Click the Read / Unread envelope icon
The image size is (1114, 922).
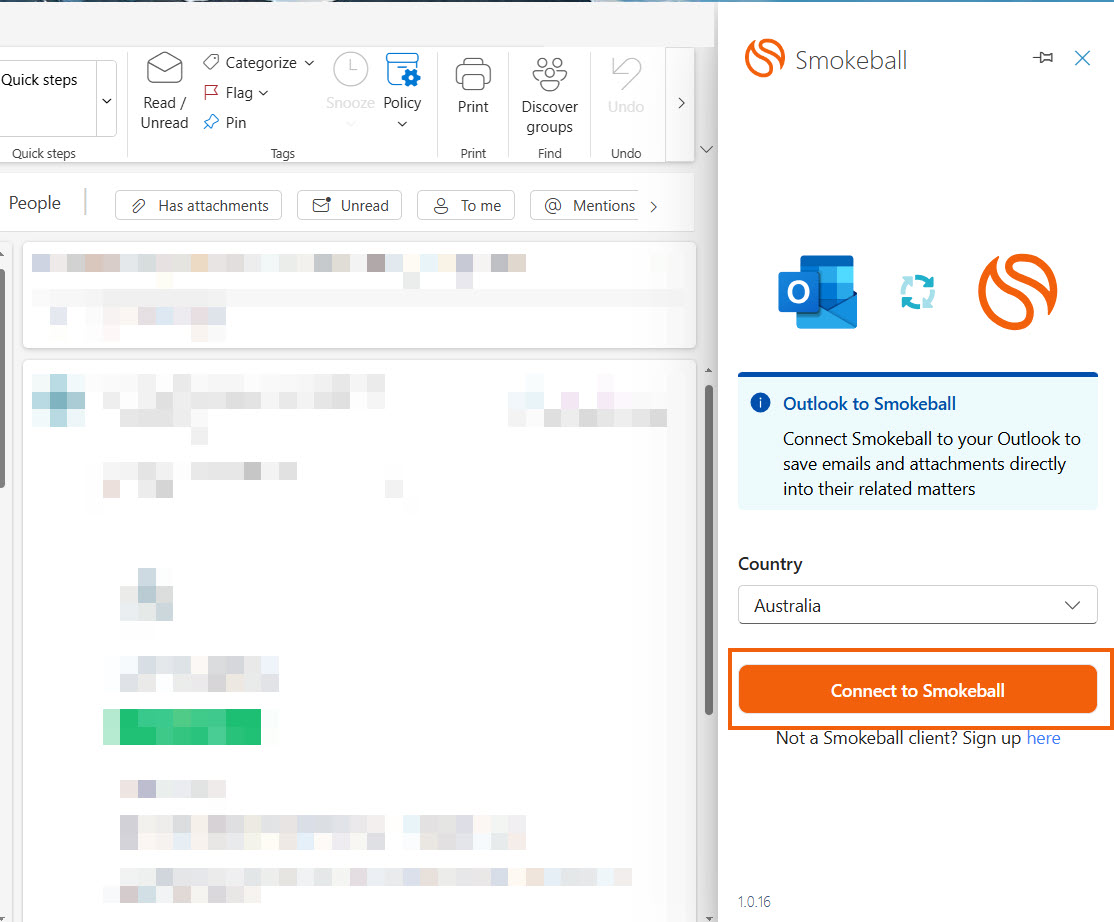[x=165, y=70]
